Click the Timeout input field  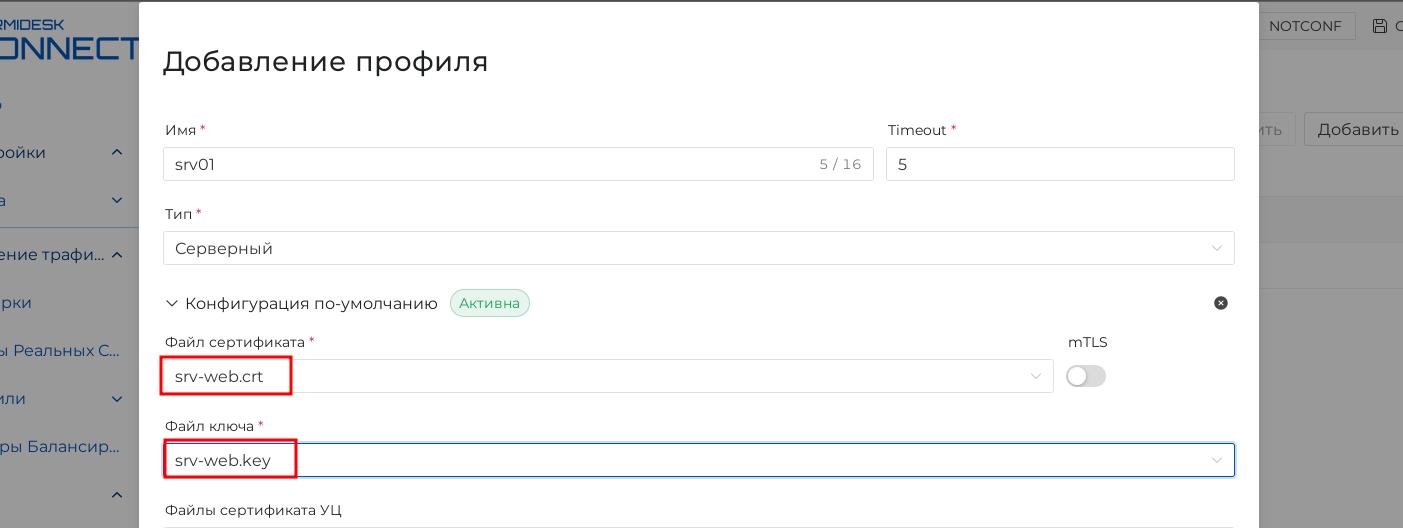pyautogui.click(x=1059, y=164)
